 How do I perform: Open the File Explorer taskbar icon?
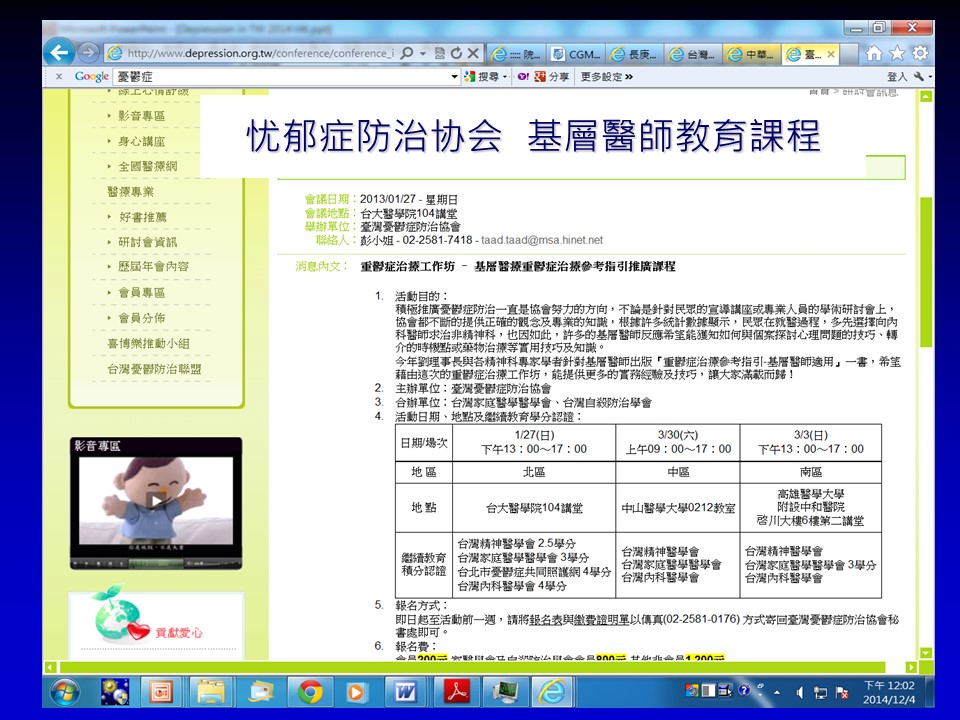click(211, 692)
